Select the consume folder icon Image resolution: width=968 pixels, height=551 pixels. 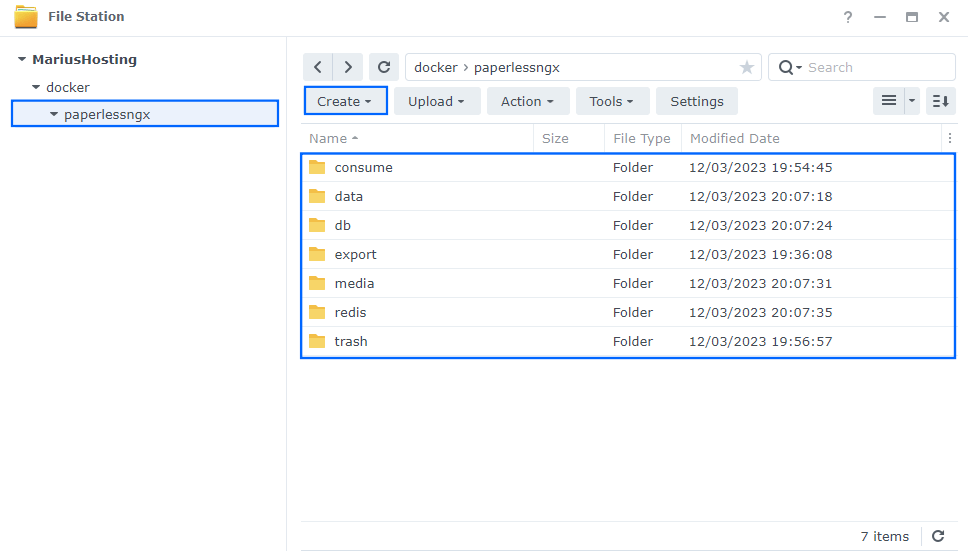(x=317, y=167)
